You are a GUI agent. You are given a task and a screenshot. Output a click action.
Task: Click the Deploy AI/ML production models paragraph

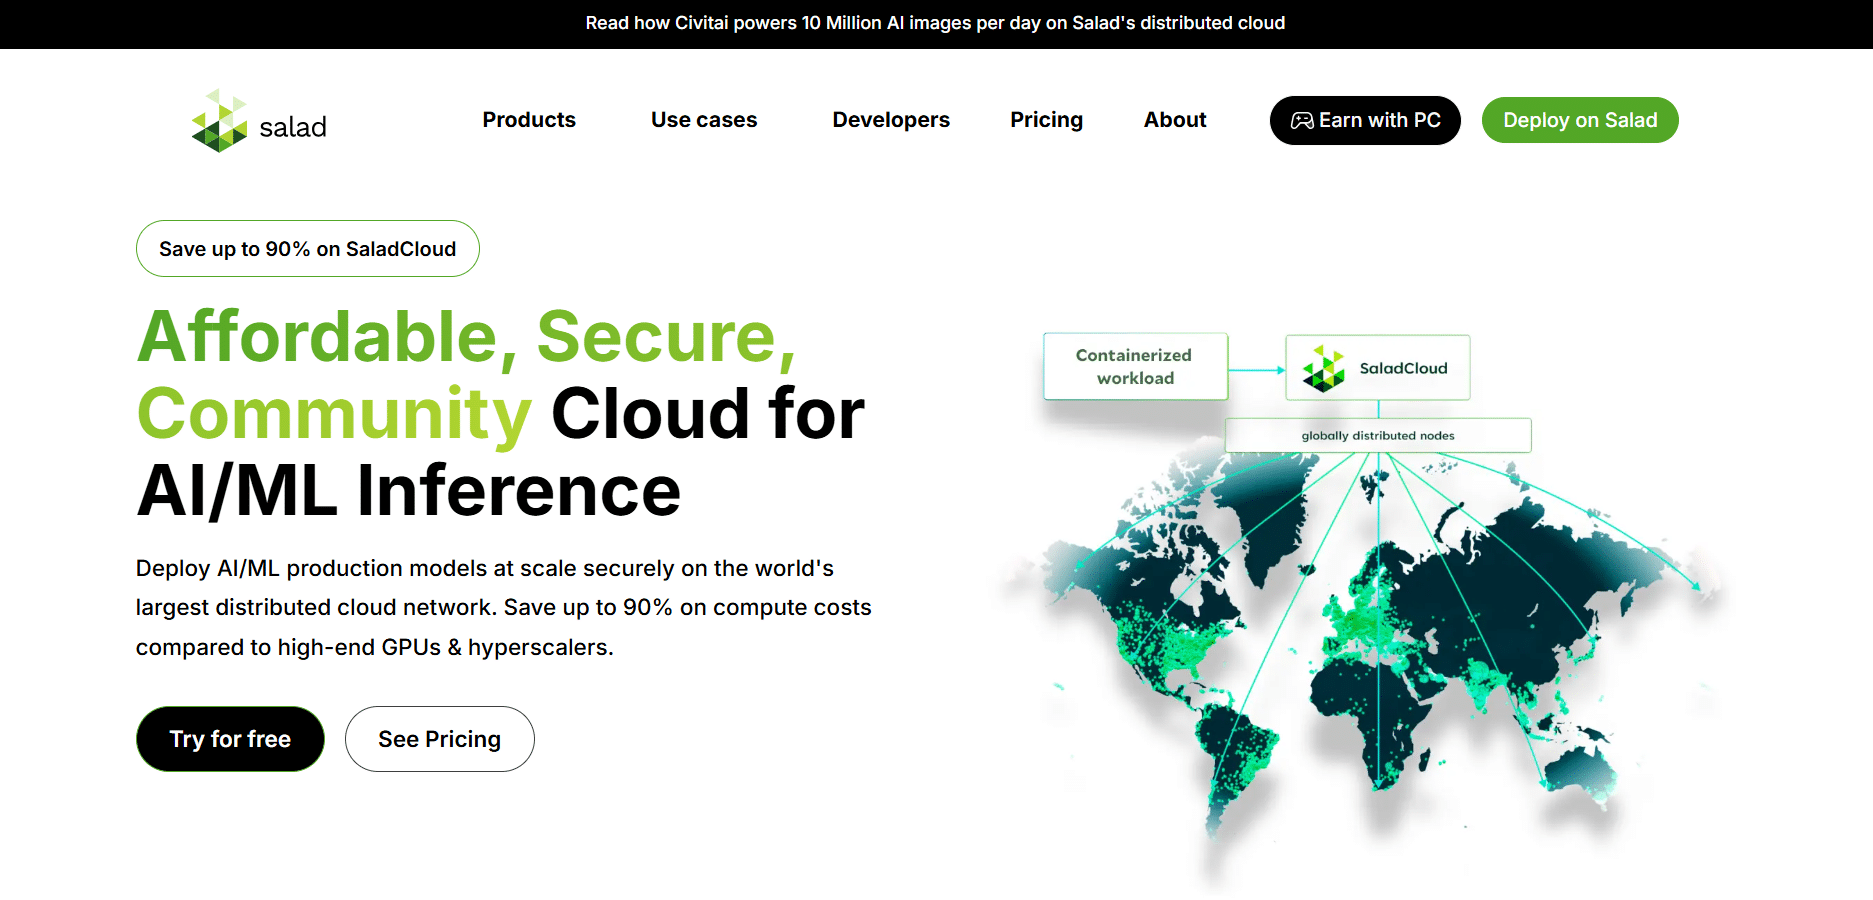[504, 608]
